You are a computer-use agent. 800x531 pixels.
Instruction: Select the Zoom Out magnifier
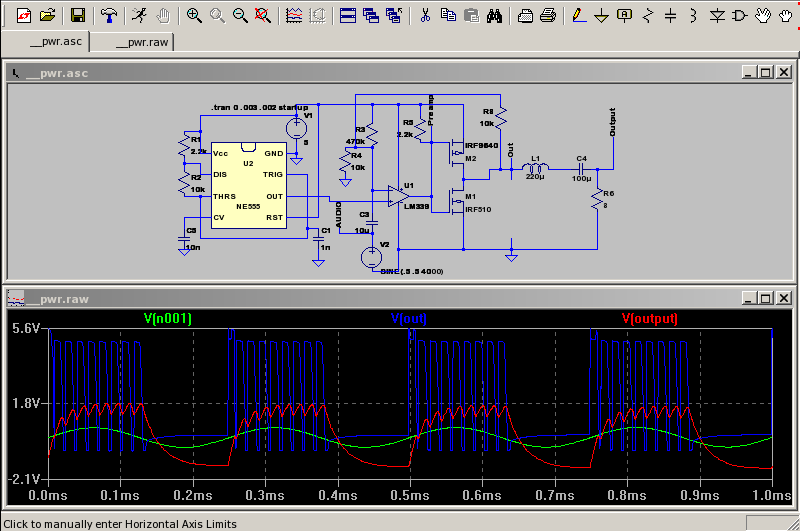tap(240, 16)
